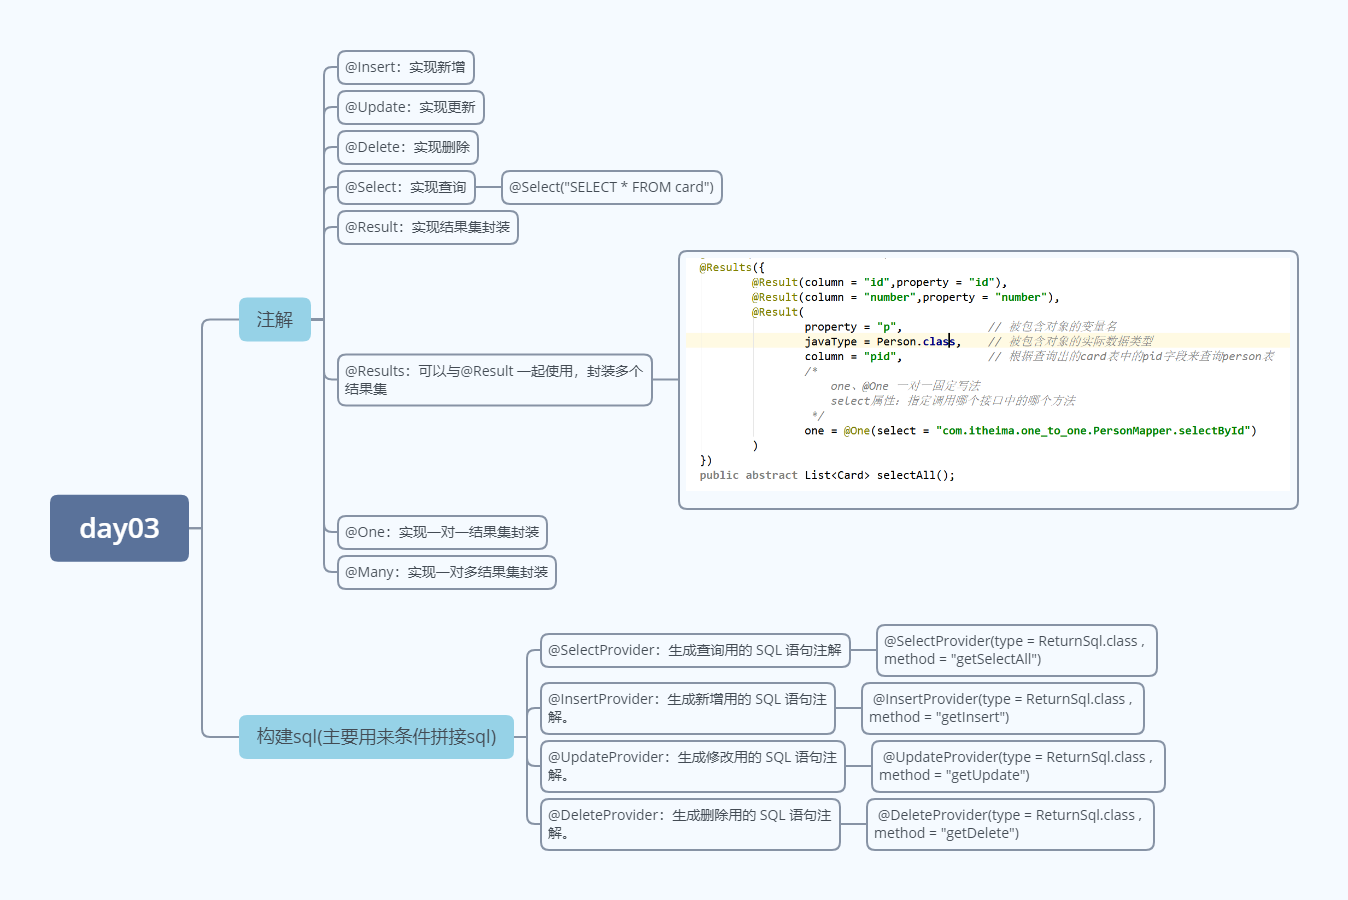The image size is (1348, 900).
Task: Select the node with method = "getSelectAll"
Action: tap(1016, 650)
